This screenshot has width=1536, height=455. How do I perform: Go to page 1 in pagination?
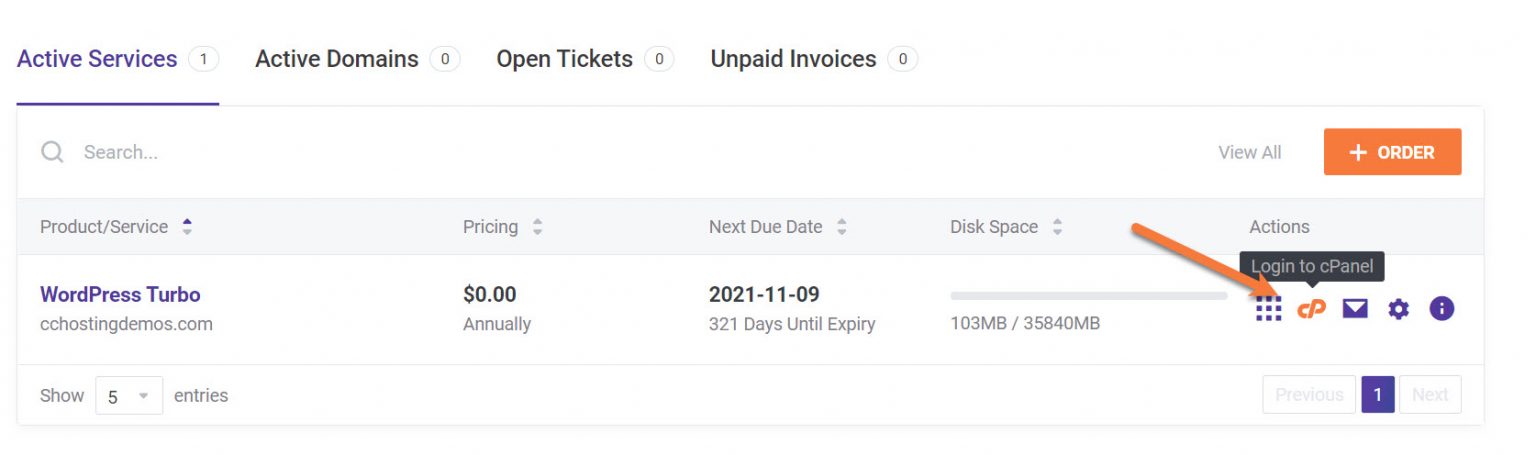tap(1377, 395)
